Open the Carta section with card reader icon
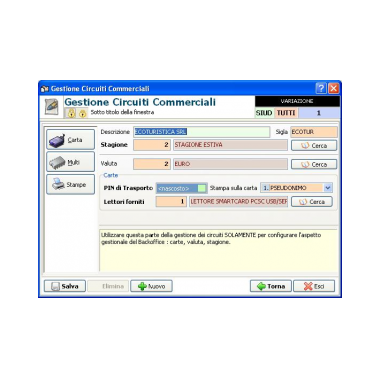Screen dimensions: 380x380 click(70, 140)
